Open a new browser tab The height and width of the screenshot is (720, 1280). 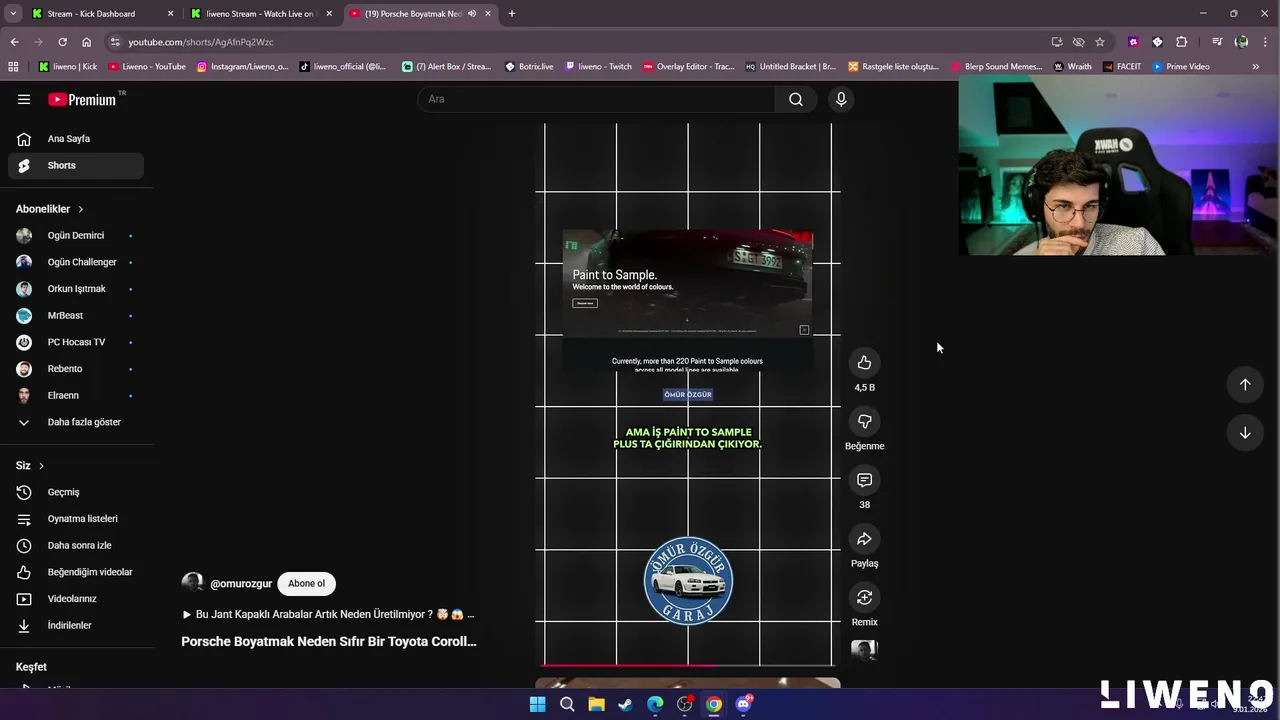tap(512, 14)
